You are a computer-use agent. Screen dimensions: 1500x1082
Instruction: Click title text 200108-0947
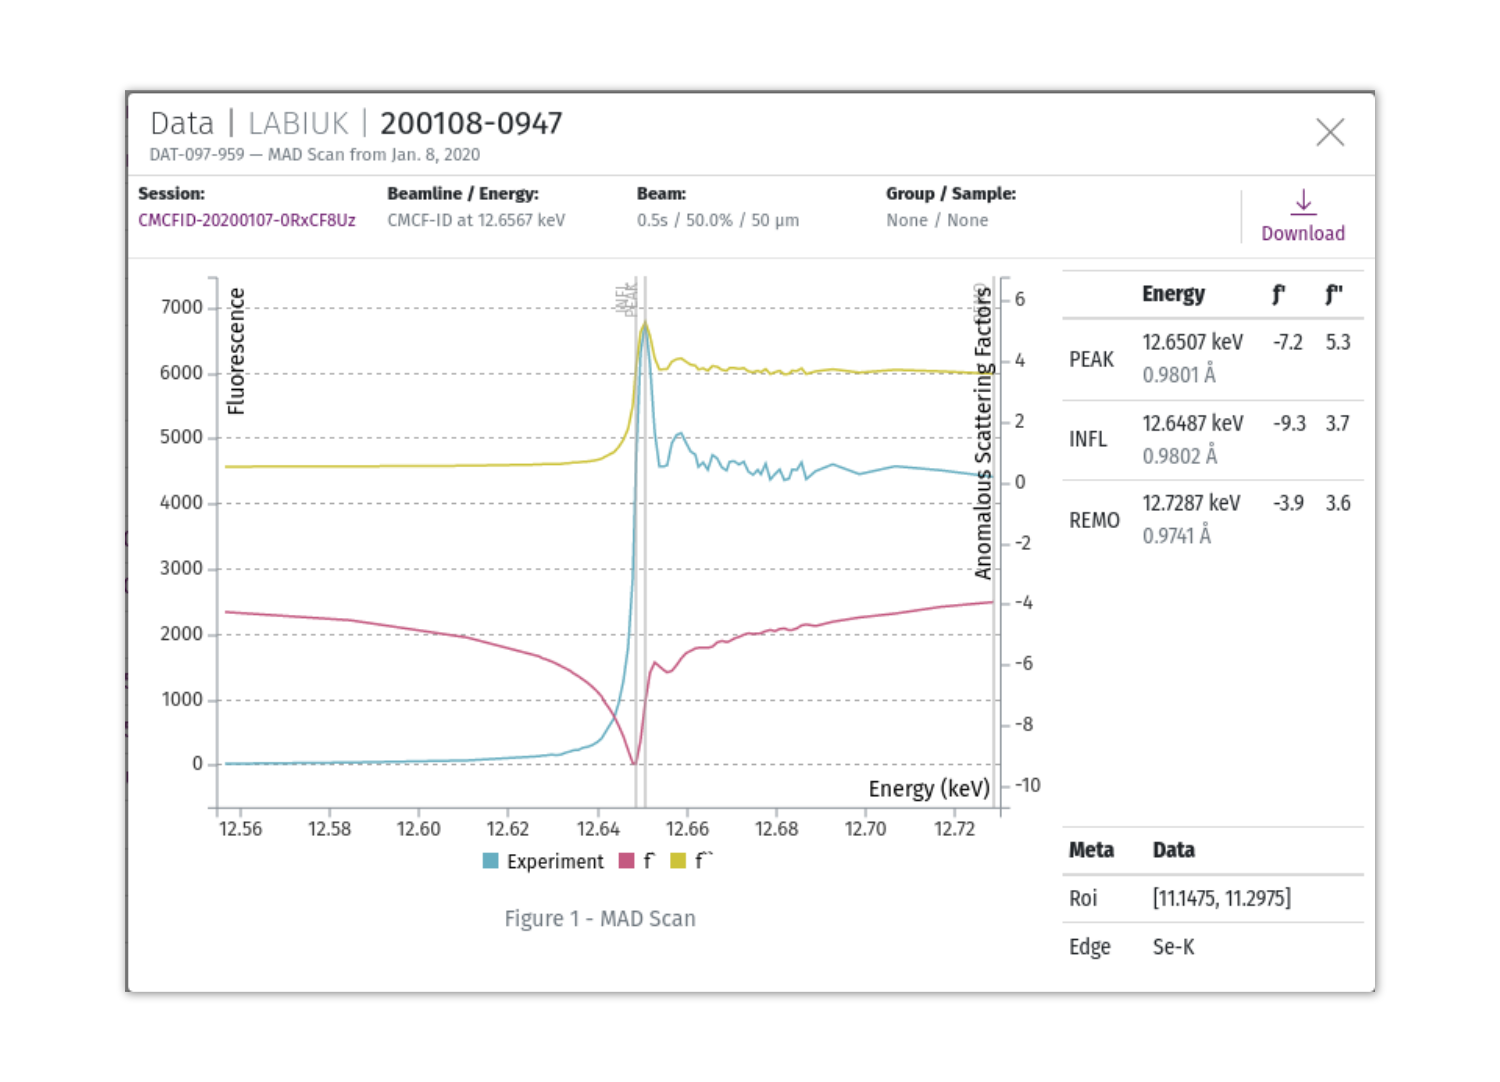(471, 124)
